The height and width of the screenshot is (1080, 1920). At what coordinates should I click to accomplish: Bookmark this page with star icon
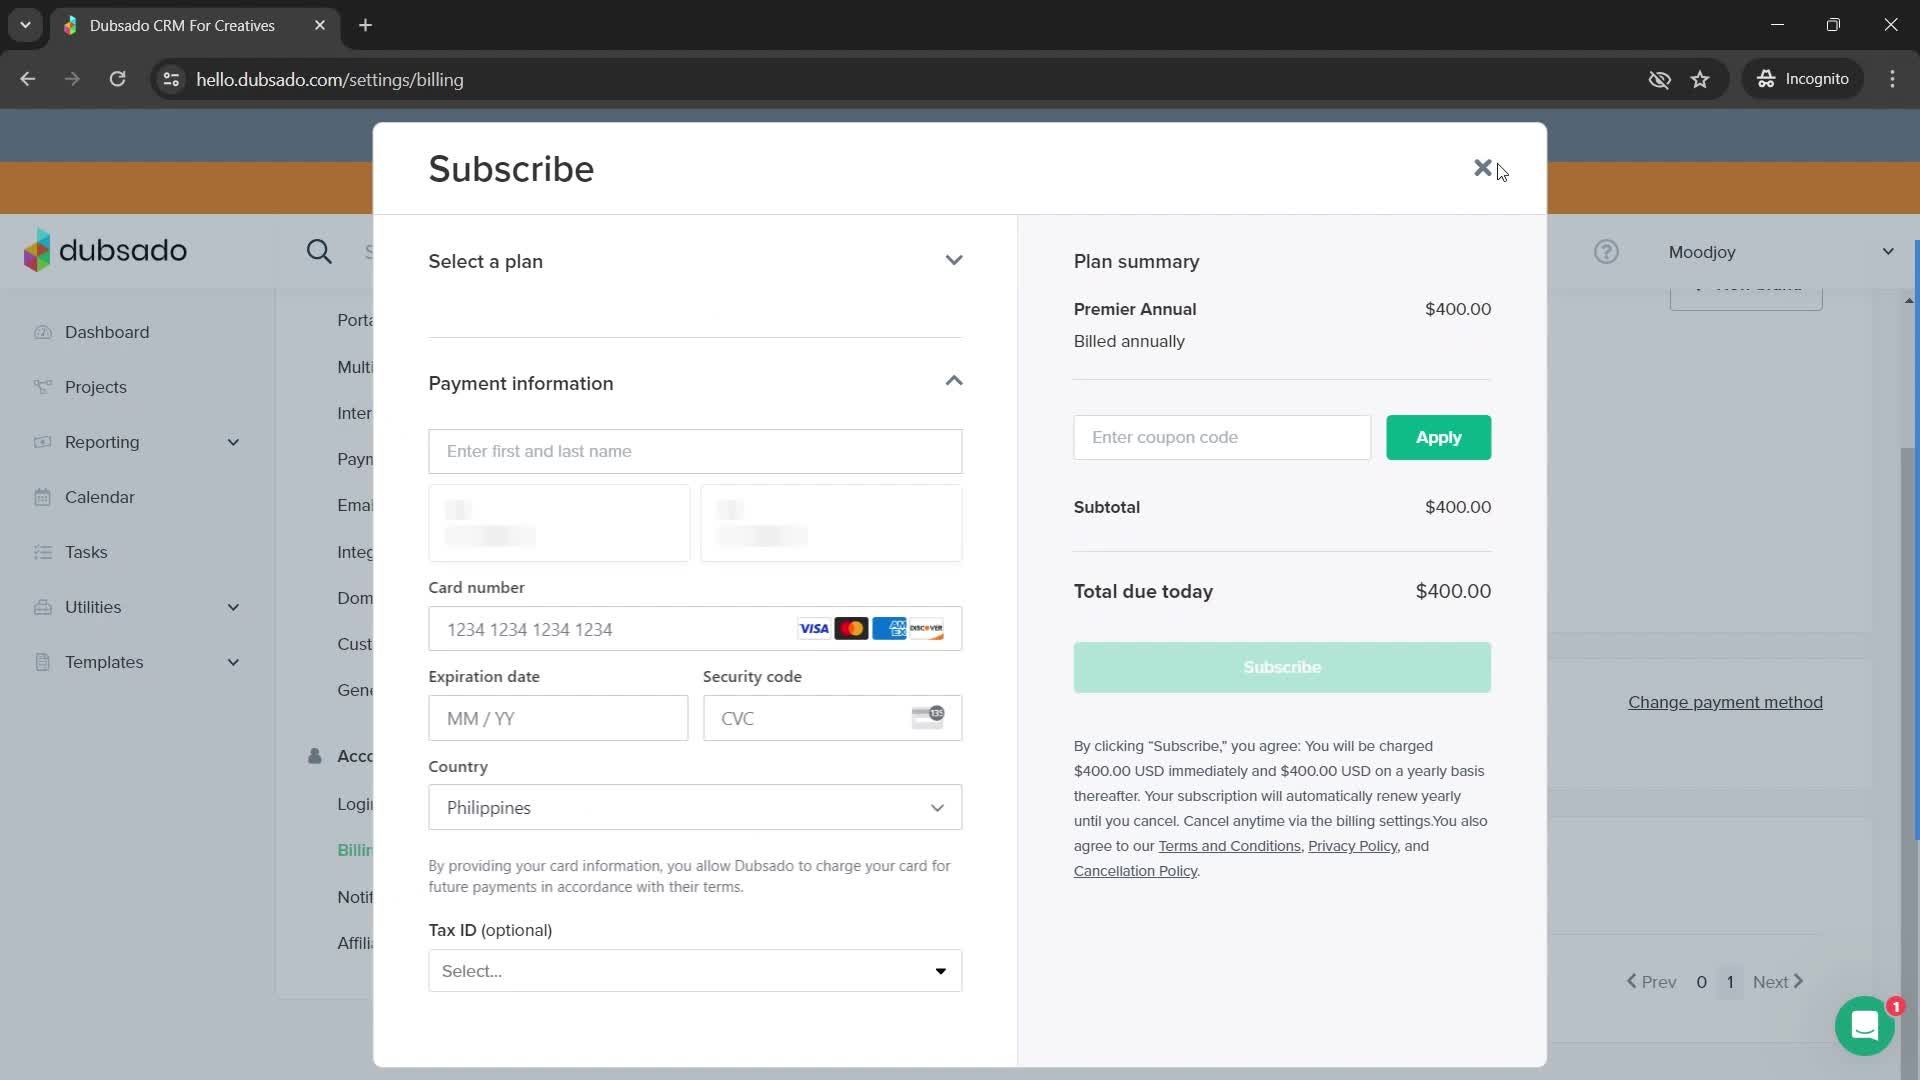point(1700,79)
